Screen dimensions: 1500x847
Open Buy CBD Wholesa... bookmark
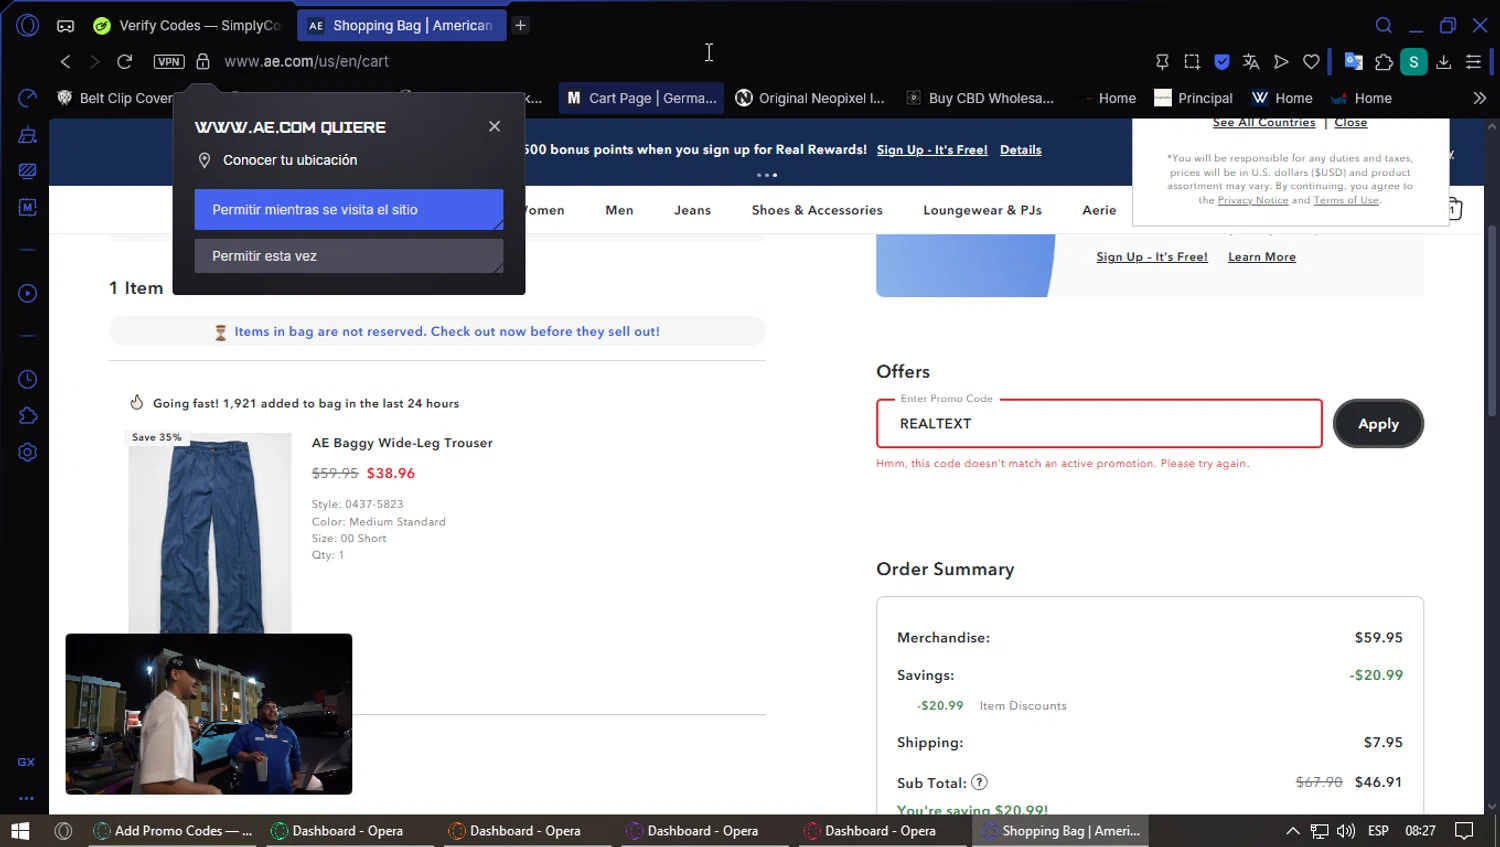click(x=980, y=98)
